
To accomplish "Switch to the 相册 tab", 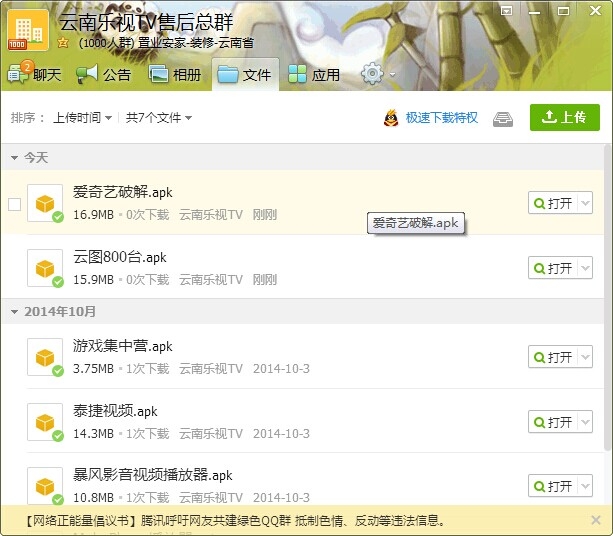I will 175,74.
